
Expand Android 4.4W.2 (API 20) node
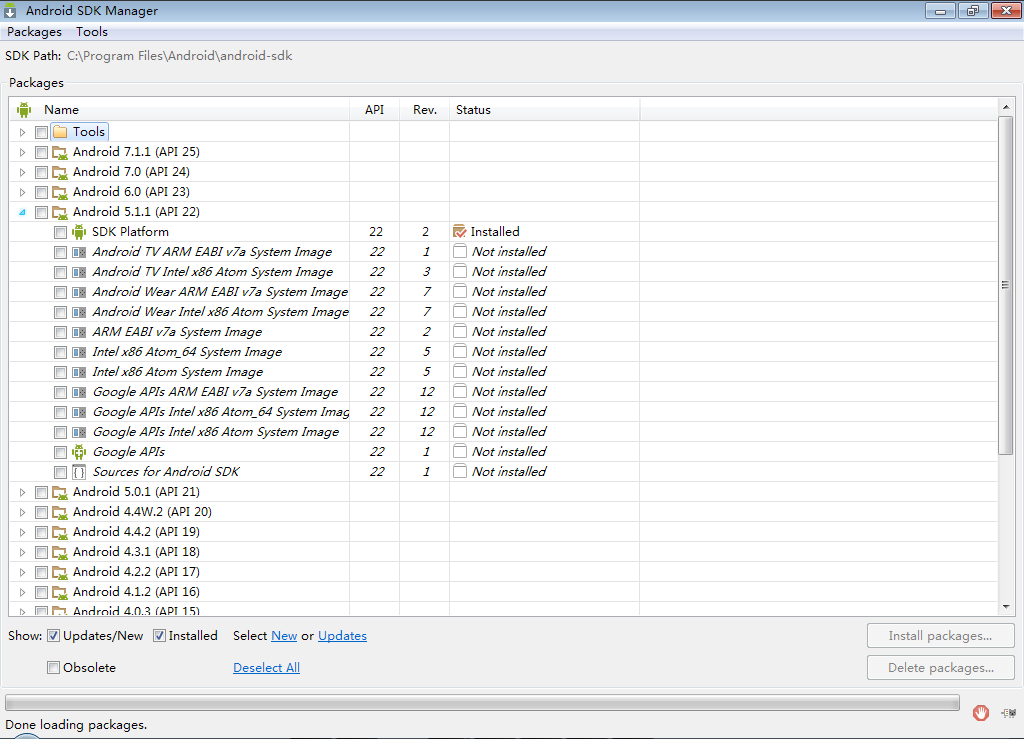[22, 512]
